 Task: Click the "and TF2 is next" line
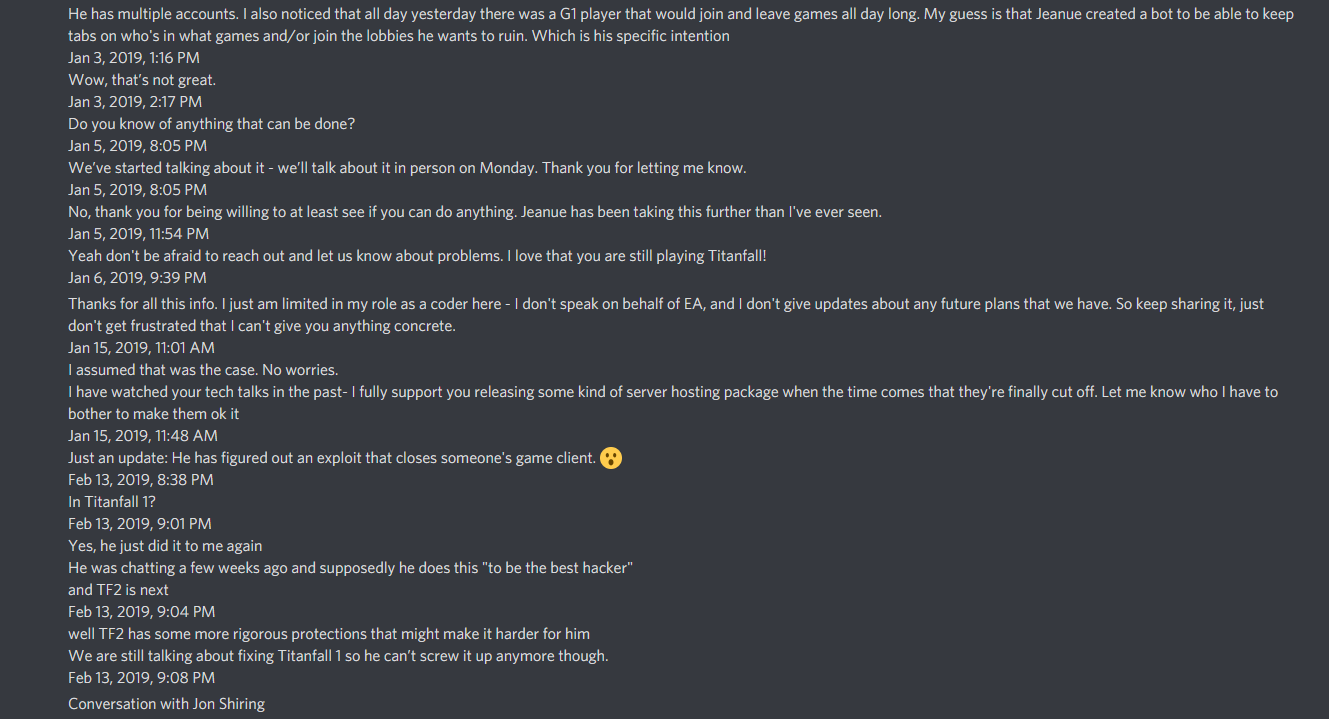point(118,590)
